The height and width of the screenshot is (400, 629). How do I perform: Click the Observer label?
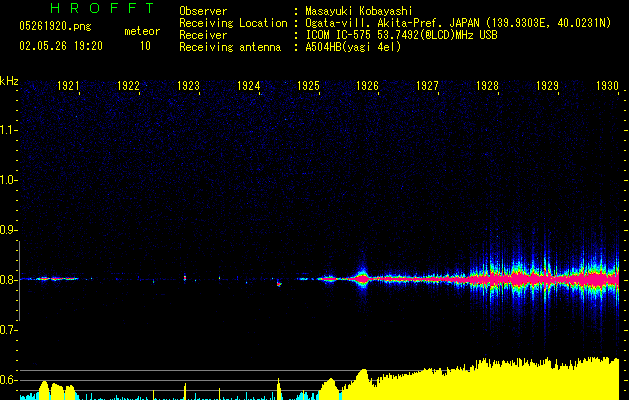203,11
